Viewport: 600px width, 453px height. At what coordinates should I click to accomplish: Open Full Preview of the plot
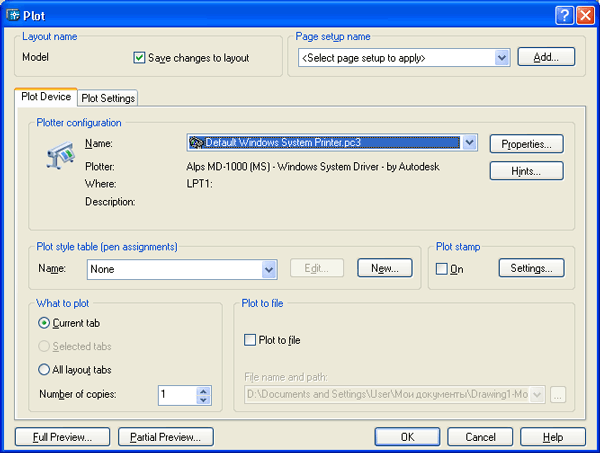click(x=61, y=436)
